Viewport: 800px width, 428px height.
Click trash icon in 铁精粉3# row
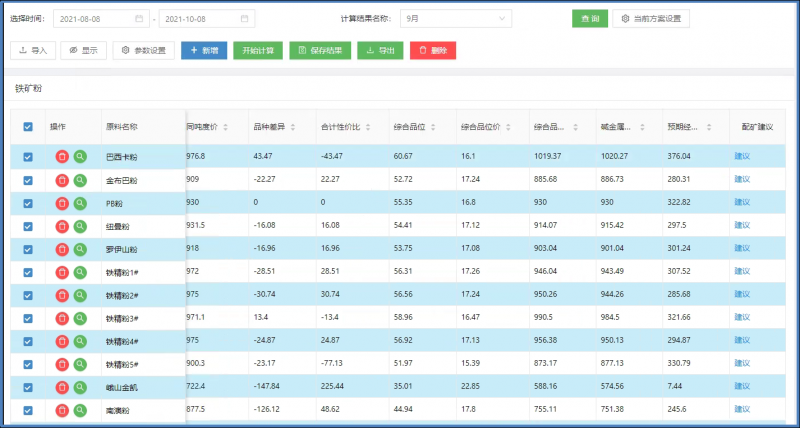[x=62, y=318]
